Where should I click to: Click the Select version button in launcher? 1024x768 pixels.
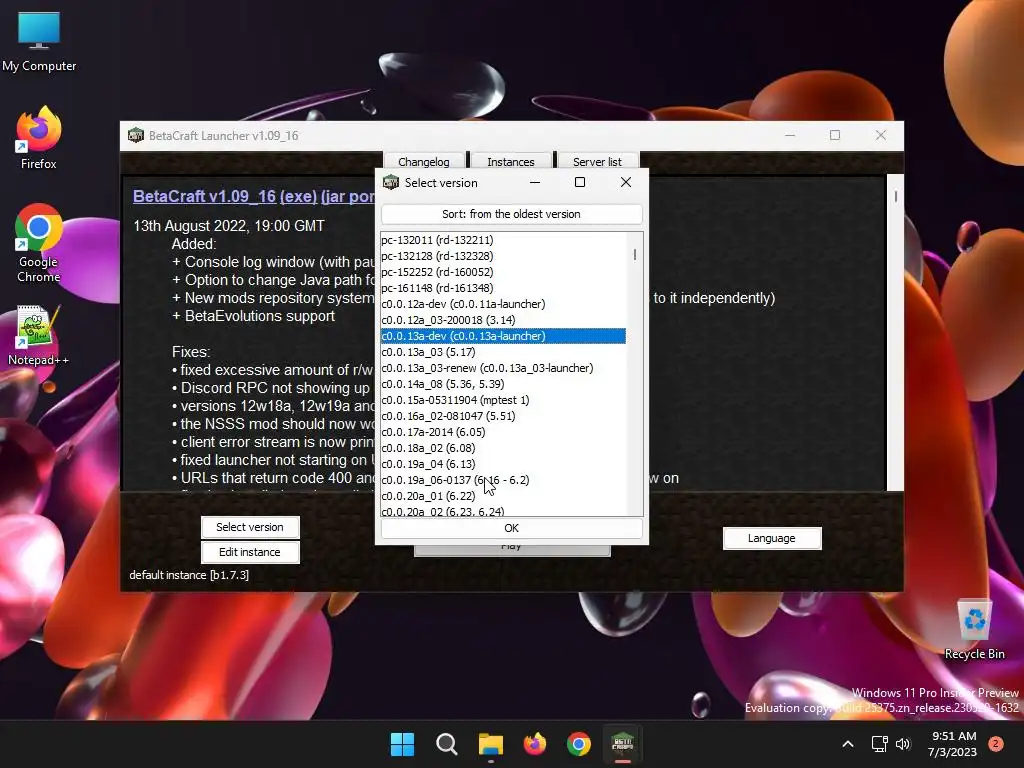pos(250,527)
